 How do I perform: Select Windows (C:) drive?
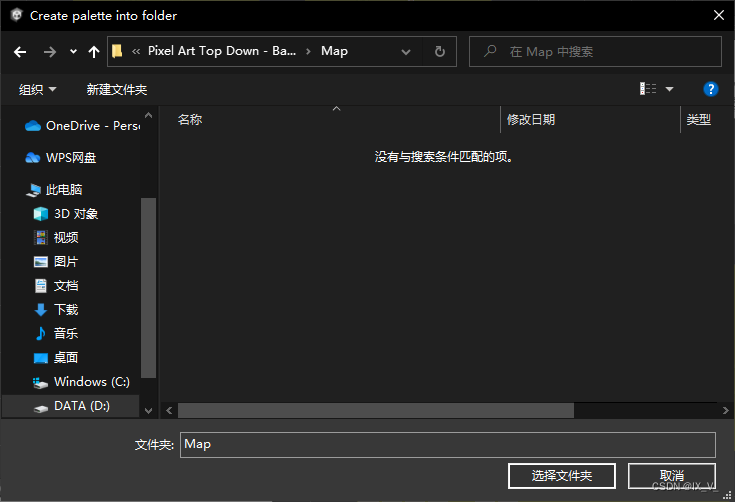(91, 382)
